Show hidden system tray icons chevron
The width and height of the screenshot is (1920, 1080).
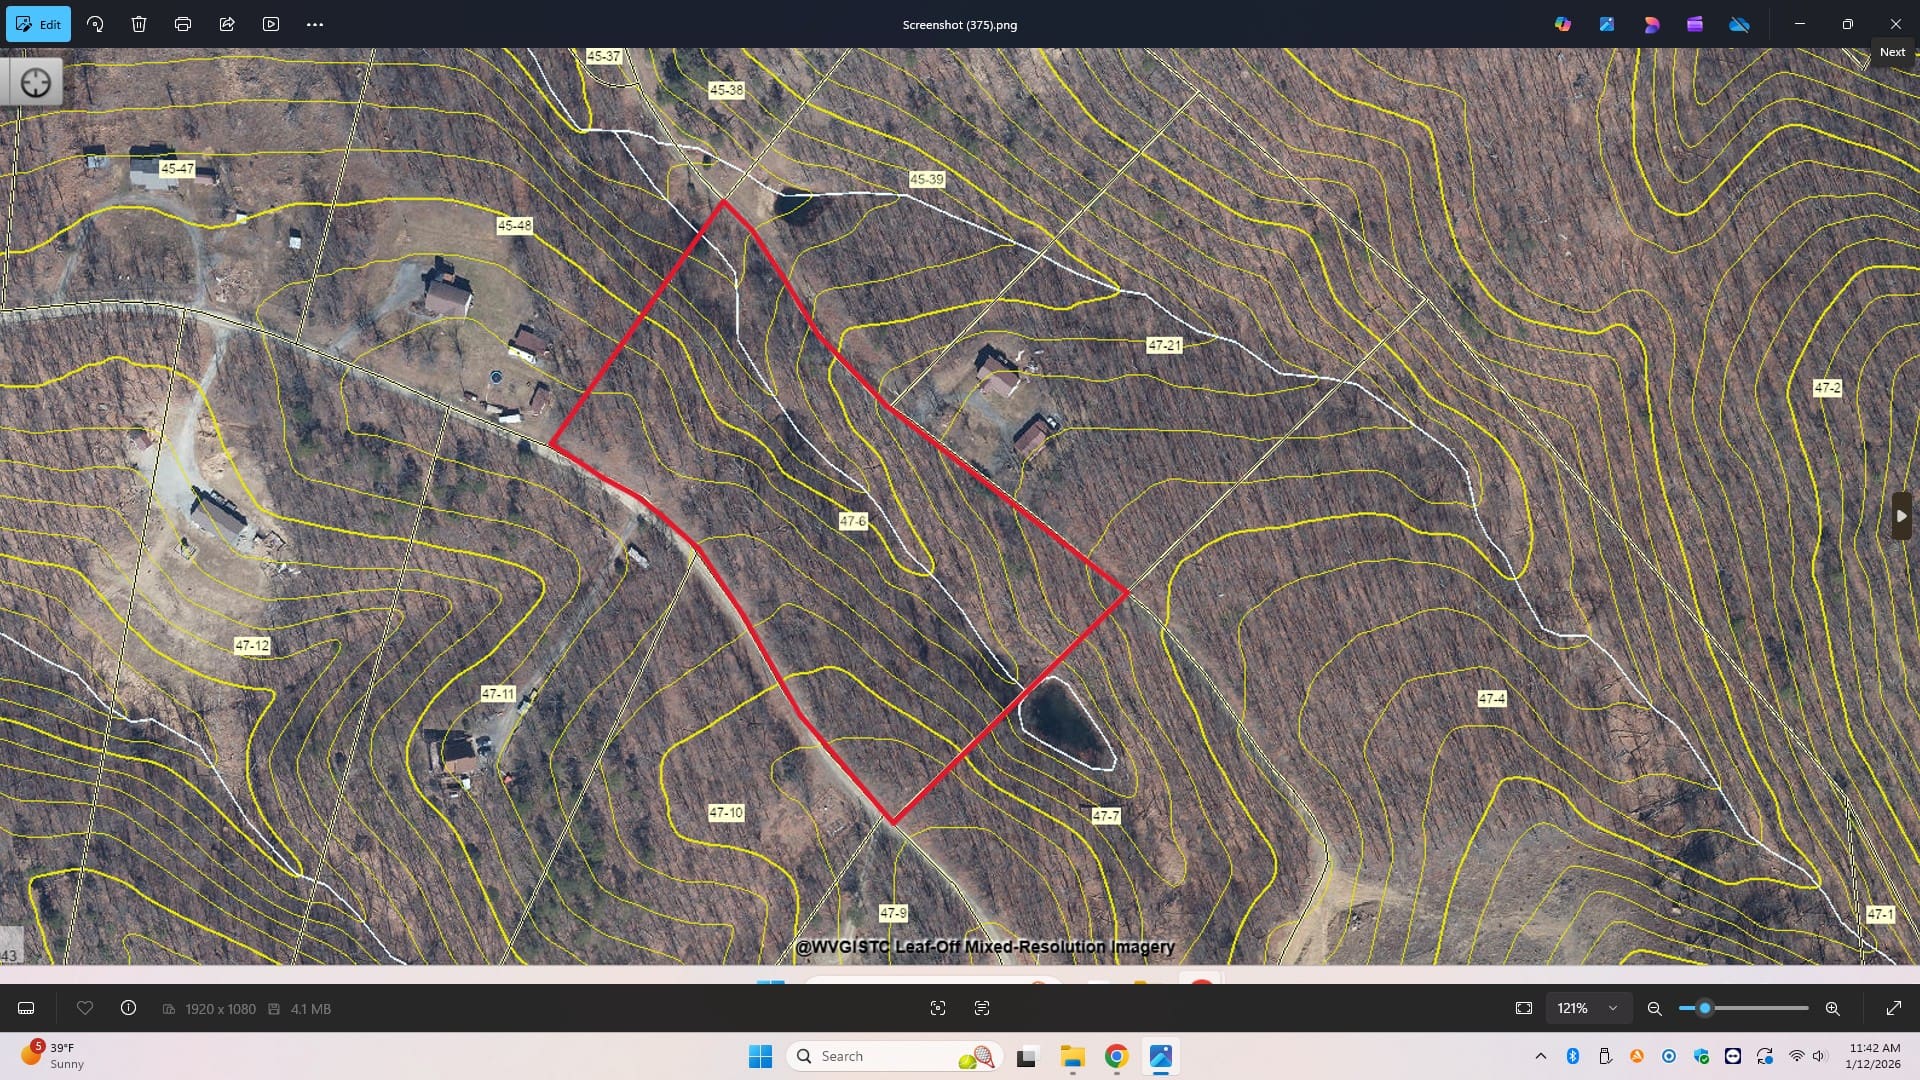tap(1540, 1056)
